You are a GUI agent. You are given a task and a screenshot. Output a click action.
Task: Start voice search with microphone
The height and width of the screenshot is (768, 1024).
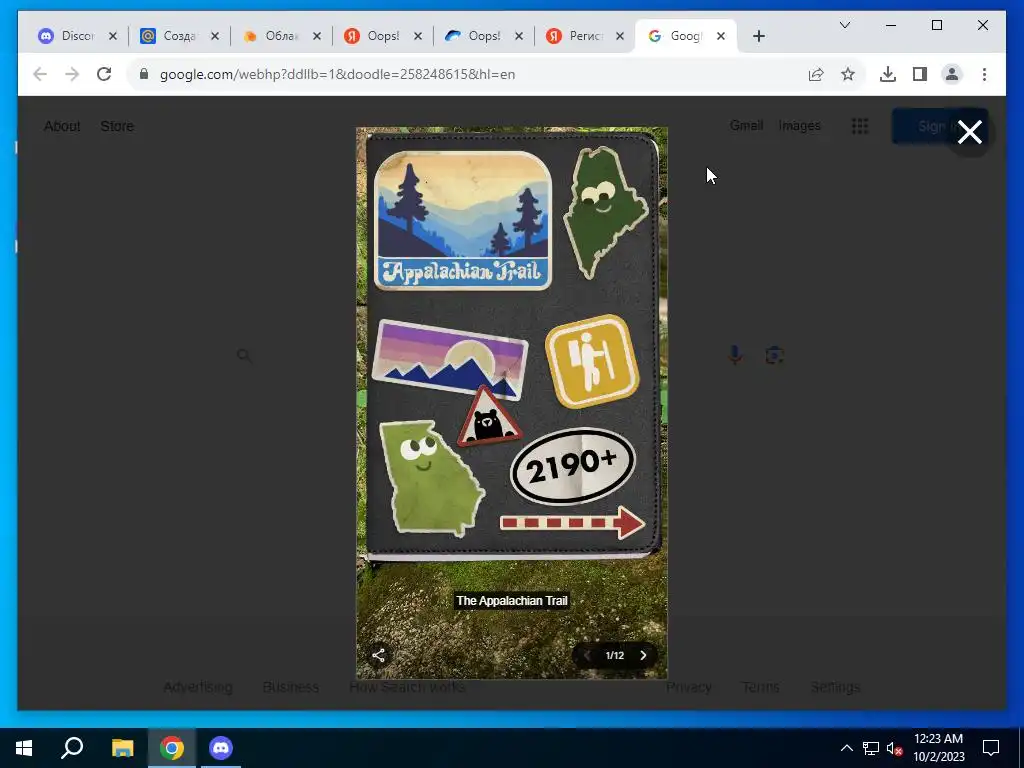click(x=735, y=355)
